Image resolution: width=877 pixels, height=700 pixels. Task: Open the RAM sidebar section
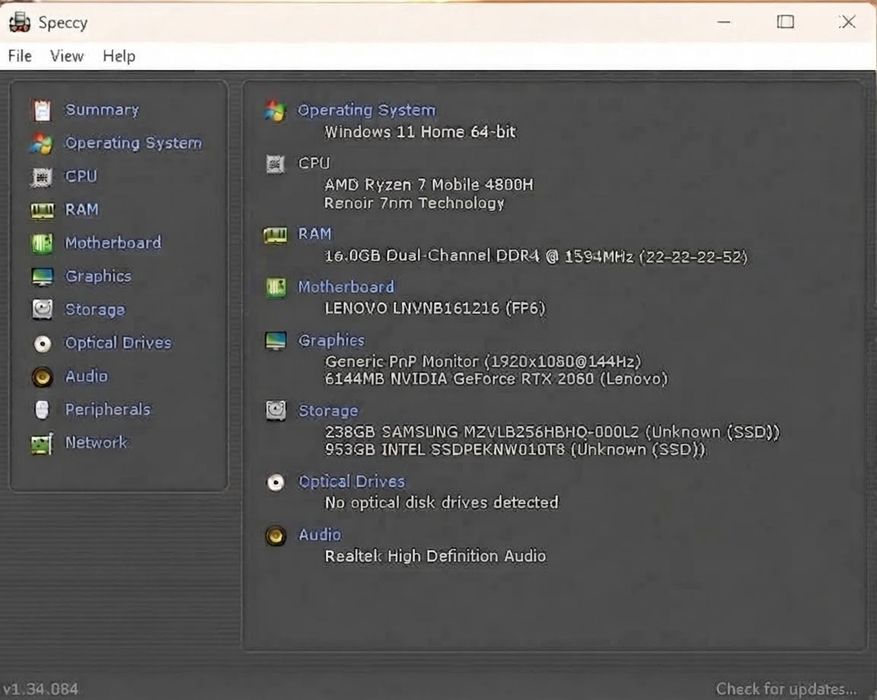click(x=82, y=210)
